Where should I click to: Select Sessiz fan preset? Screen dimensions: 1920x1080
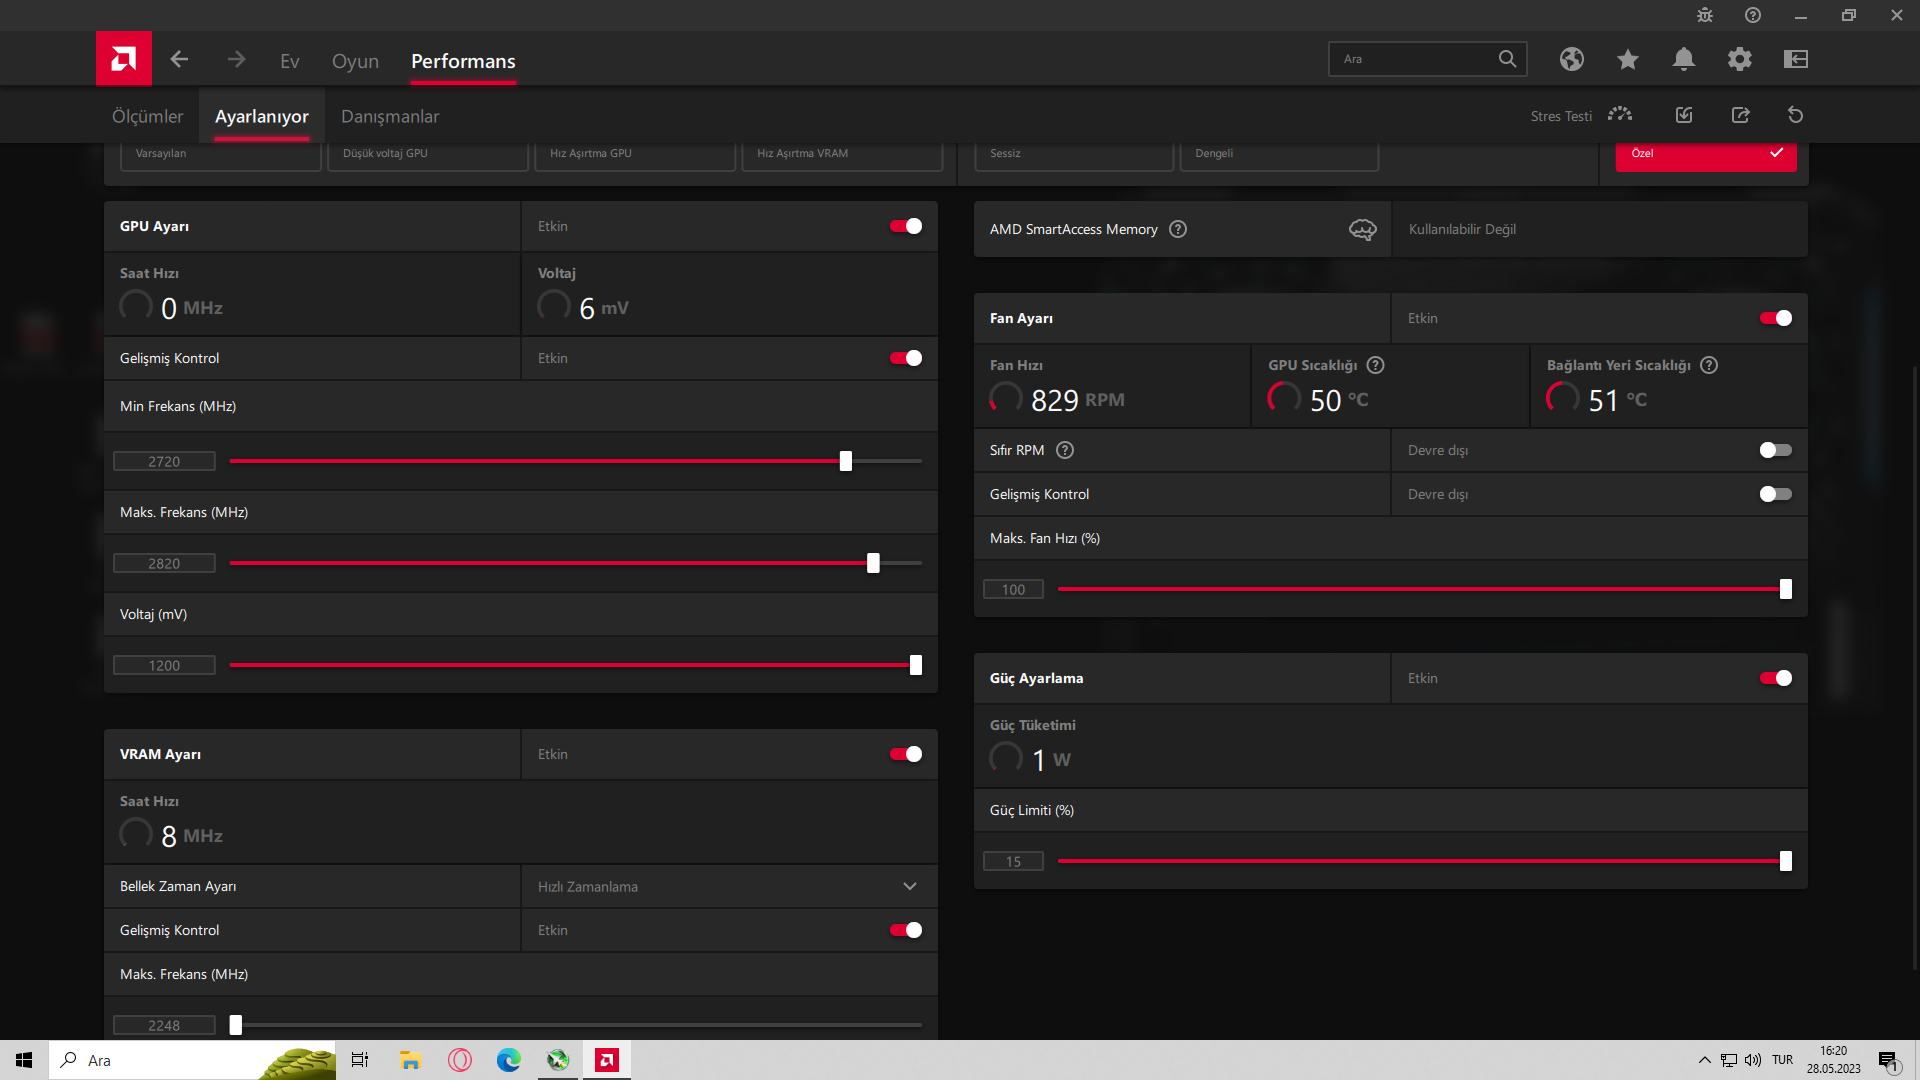(1074, 155)
